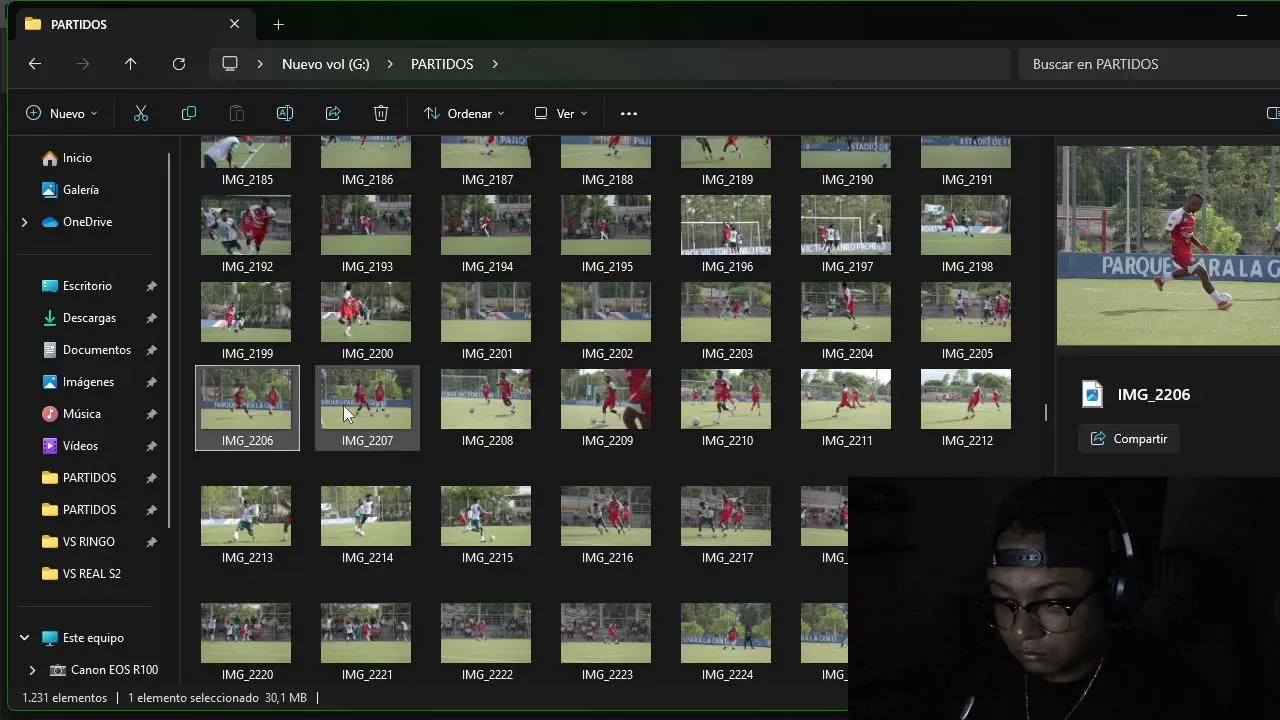This screenshot has width=1280, height=720.
Task: Select thumbnail IMG_2220
Action: 247,642
